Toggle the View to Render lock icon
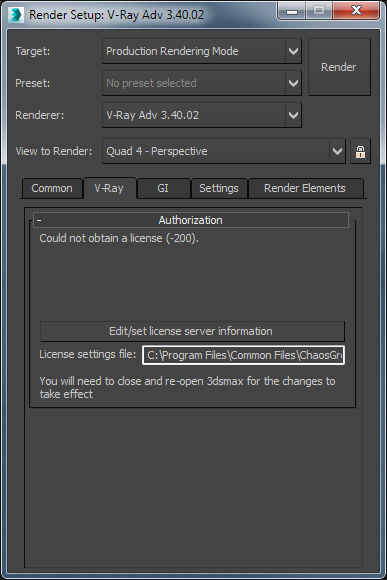 pos(360,151)
